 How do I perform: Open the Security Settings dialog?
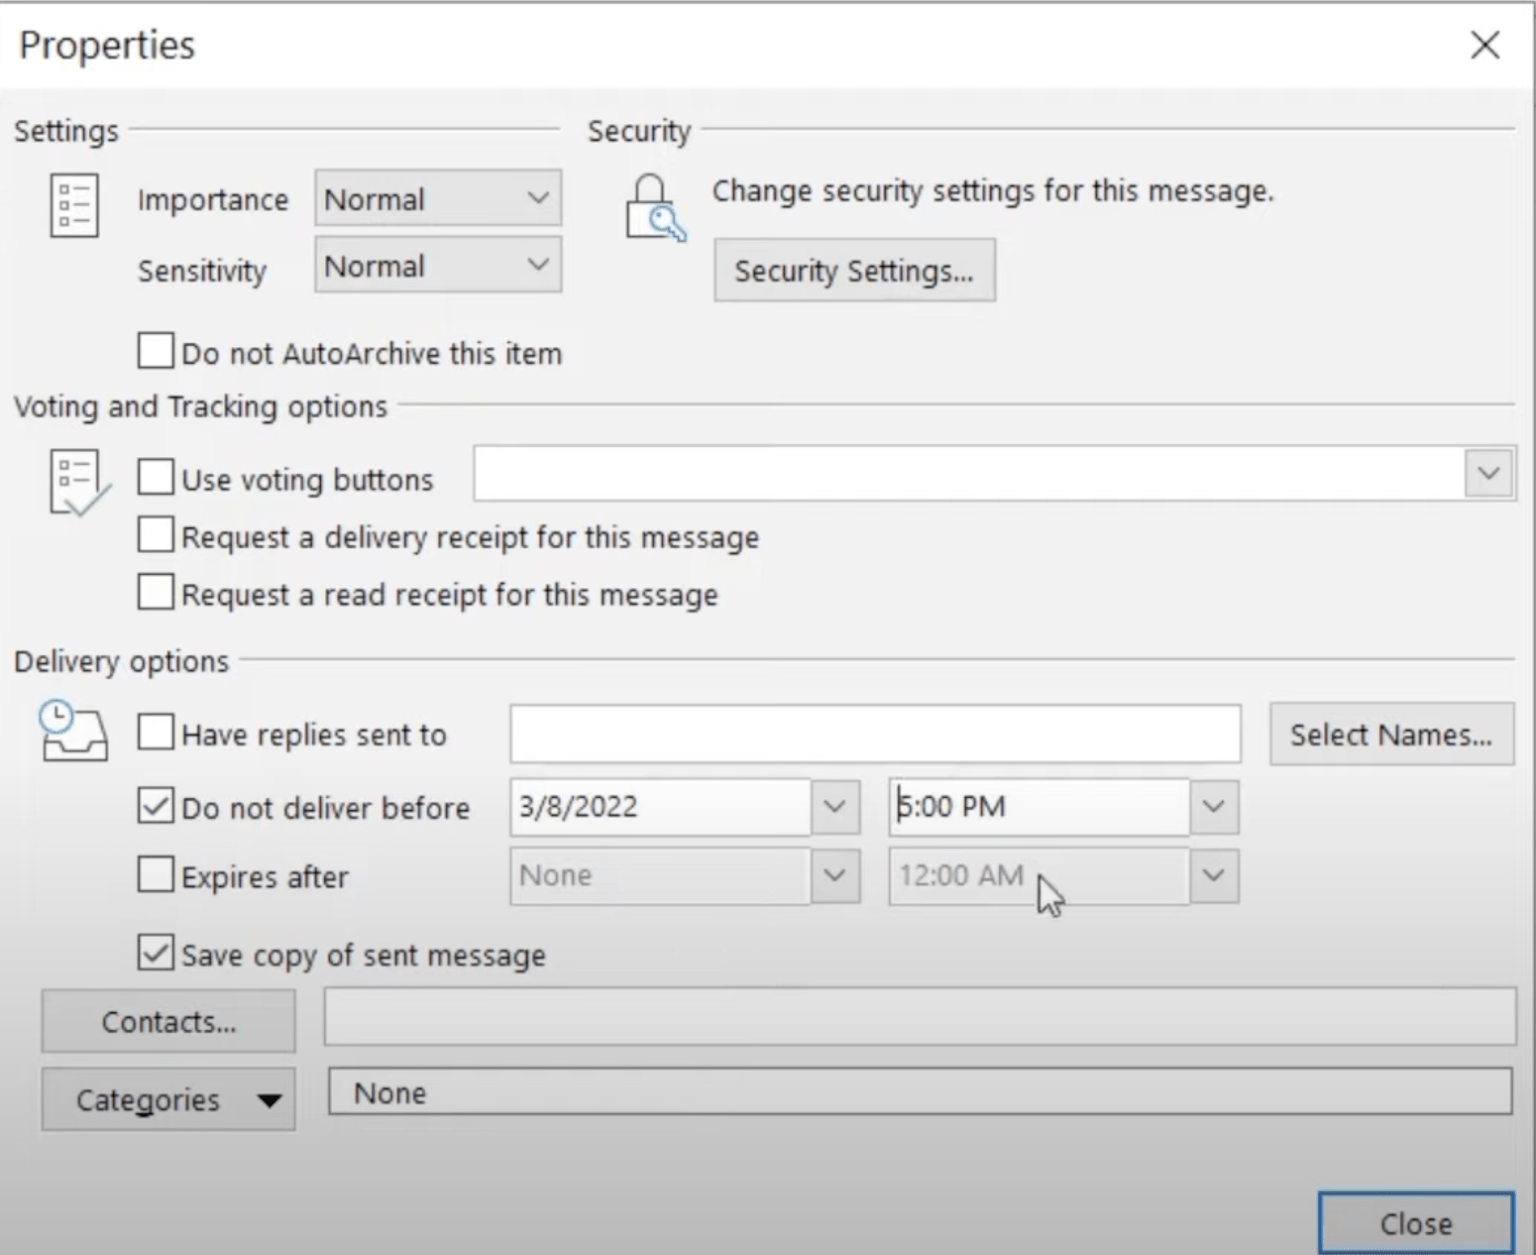pyautogui.click(x=854, y=270)
